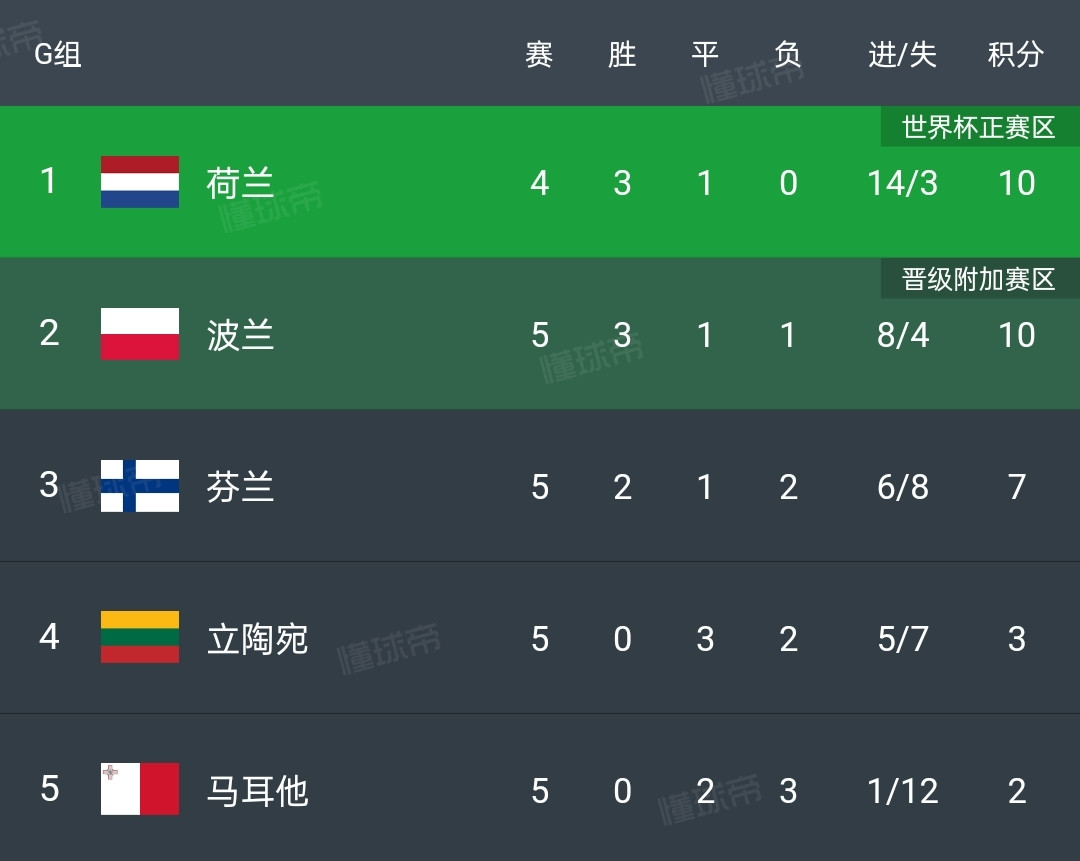Click Netherlands goals record 14/3
Viewport: 1080px width, 861px height.
click(902, 184)
